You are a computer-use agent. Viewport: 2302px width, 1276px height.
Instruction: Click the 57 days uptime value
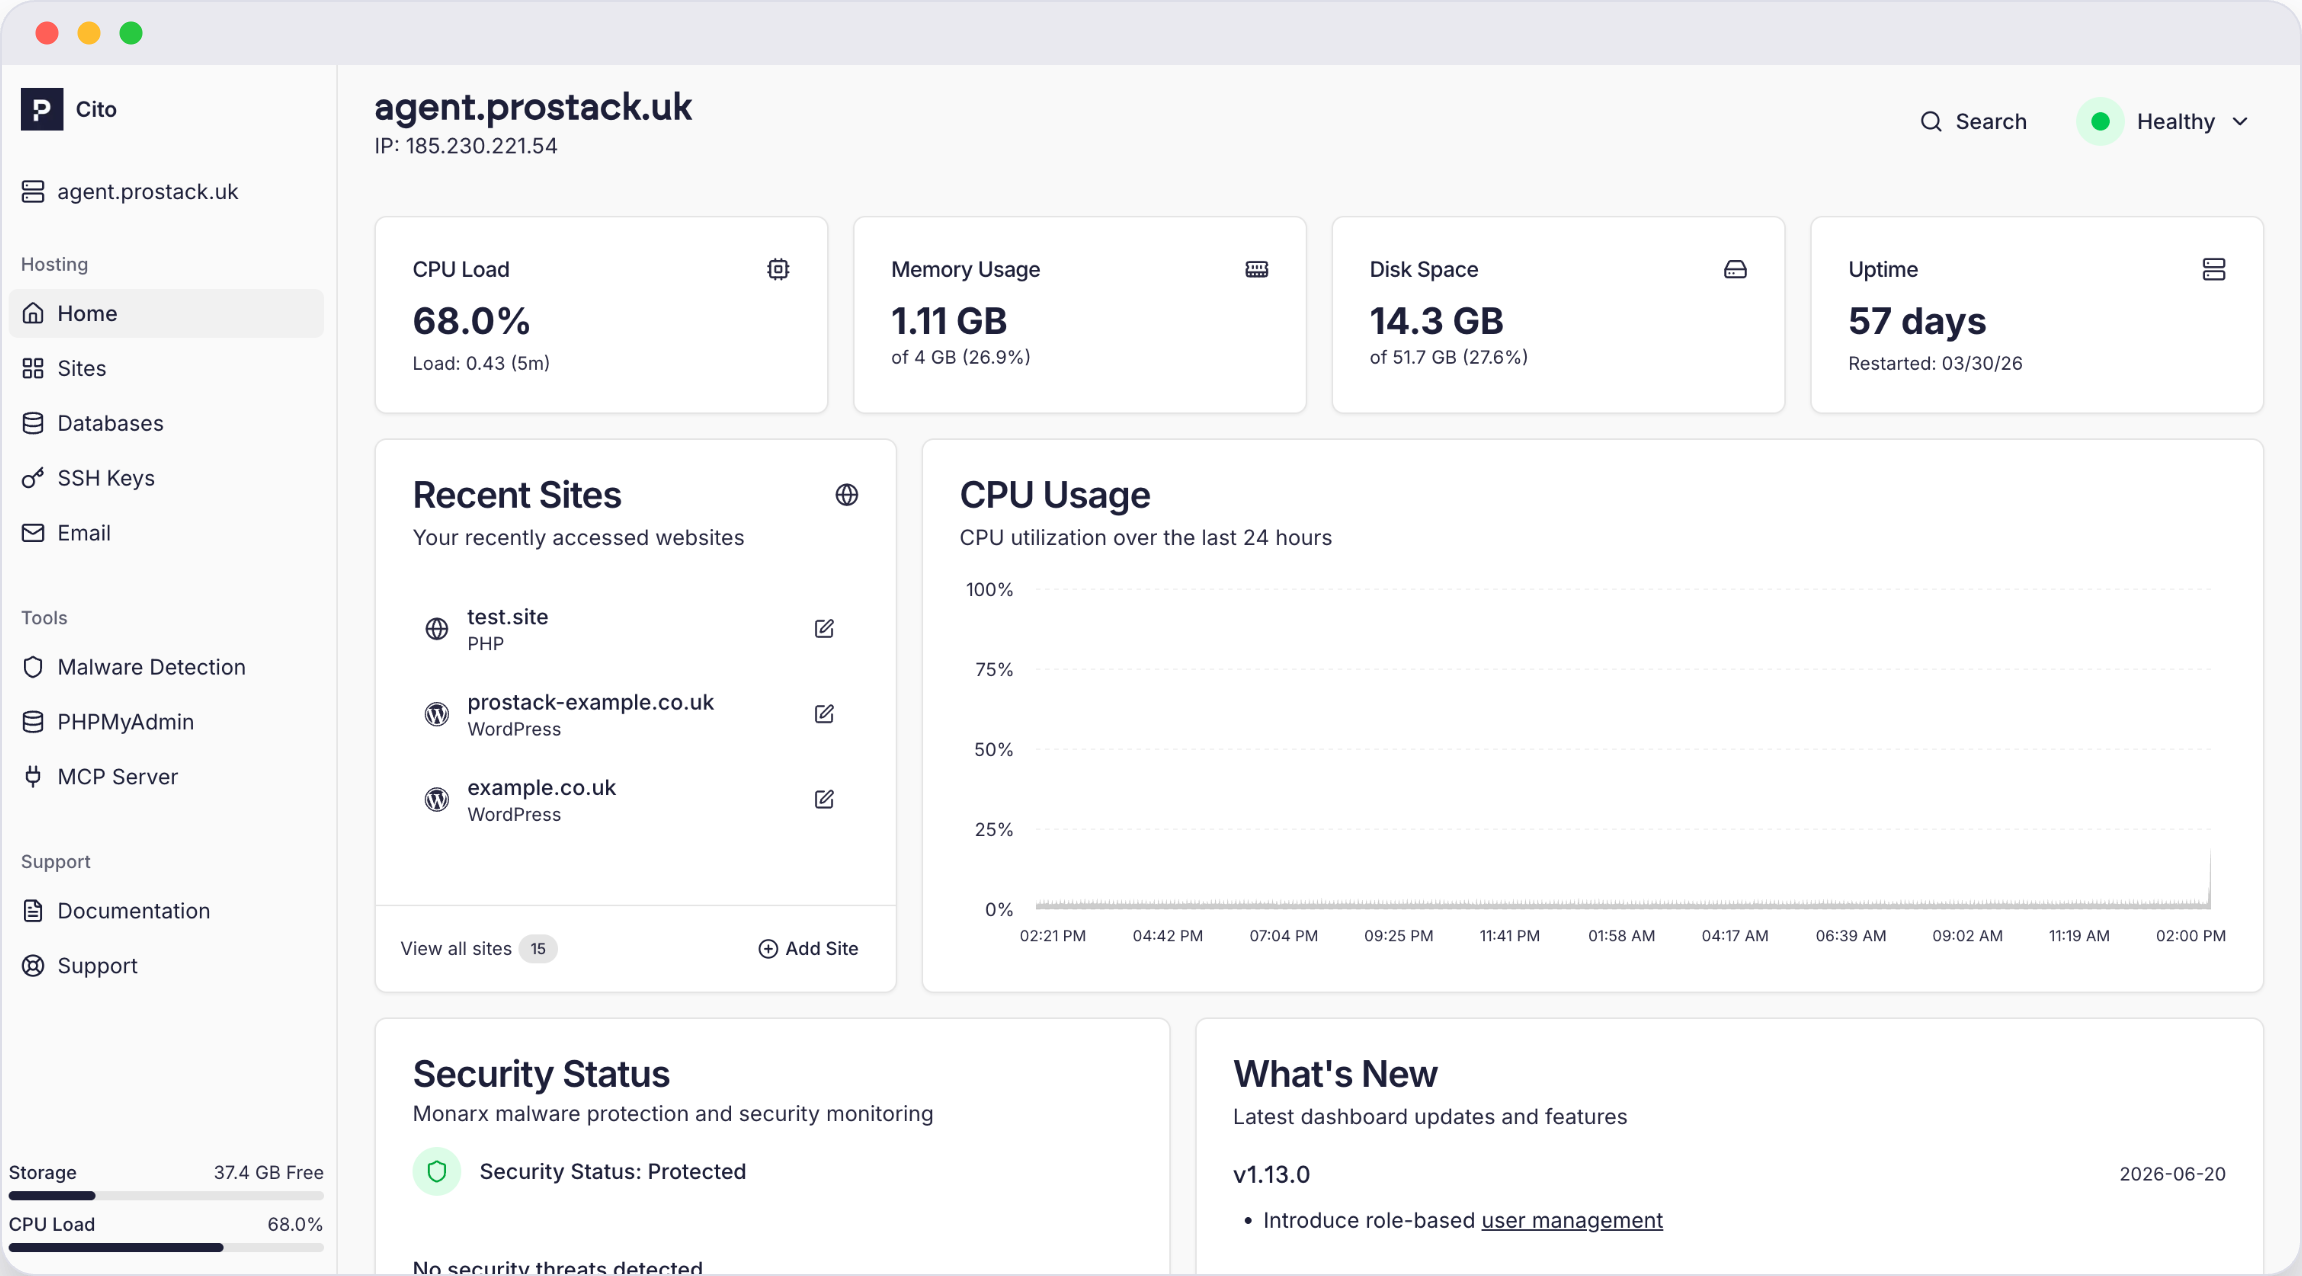pos(1916,321)
